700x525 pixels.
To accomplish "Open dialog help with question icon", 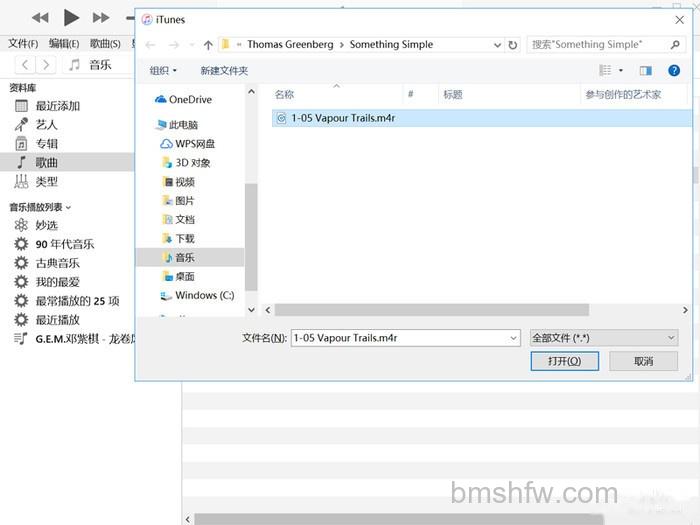I will click(674, 70).
